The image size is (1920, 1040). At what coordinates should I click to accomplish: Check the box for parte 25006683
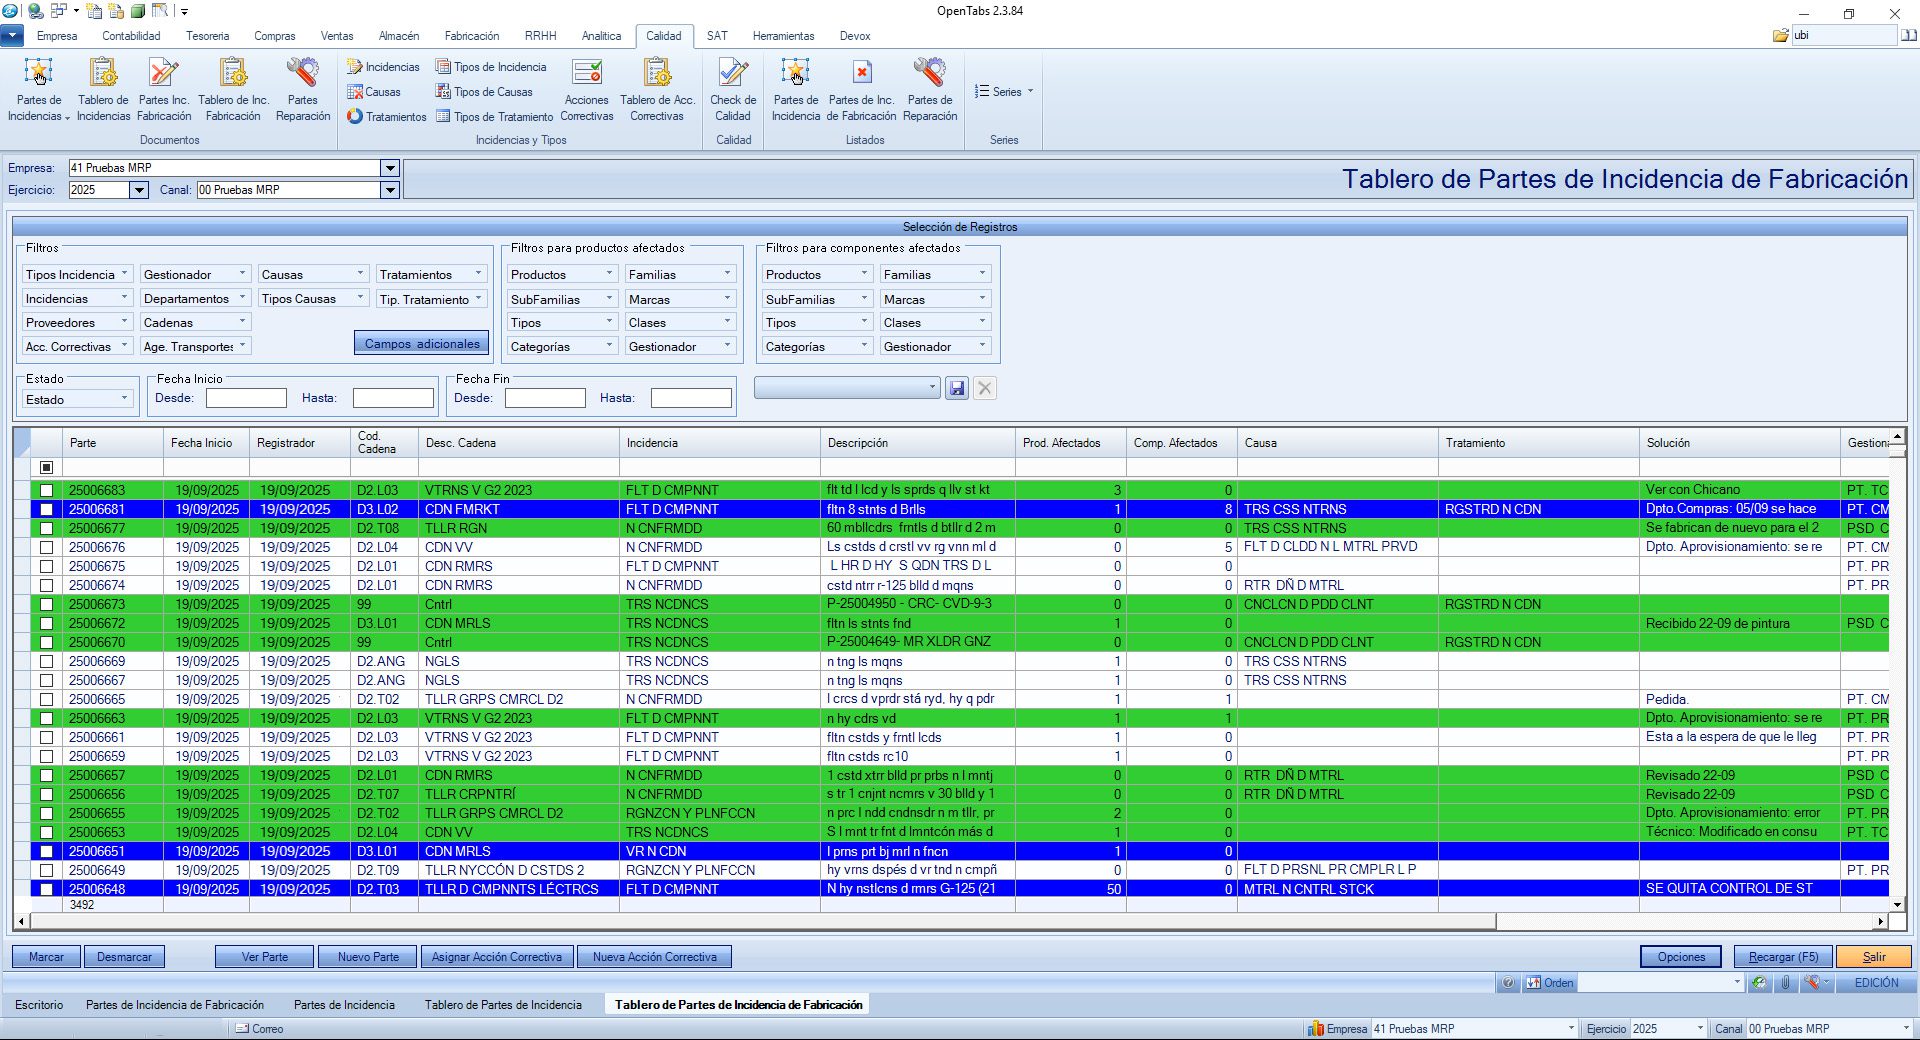click(46, 491)
